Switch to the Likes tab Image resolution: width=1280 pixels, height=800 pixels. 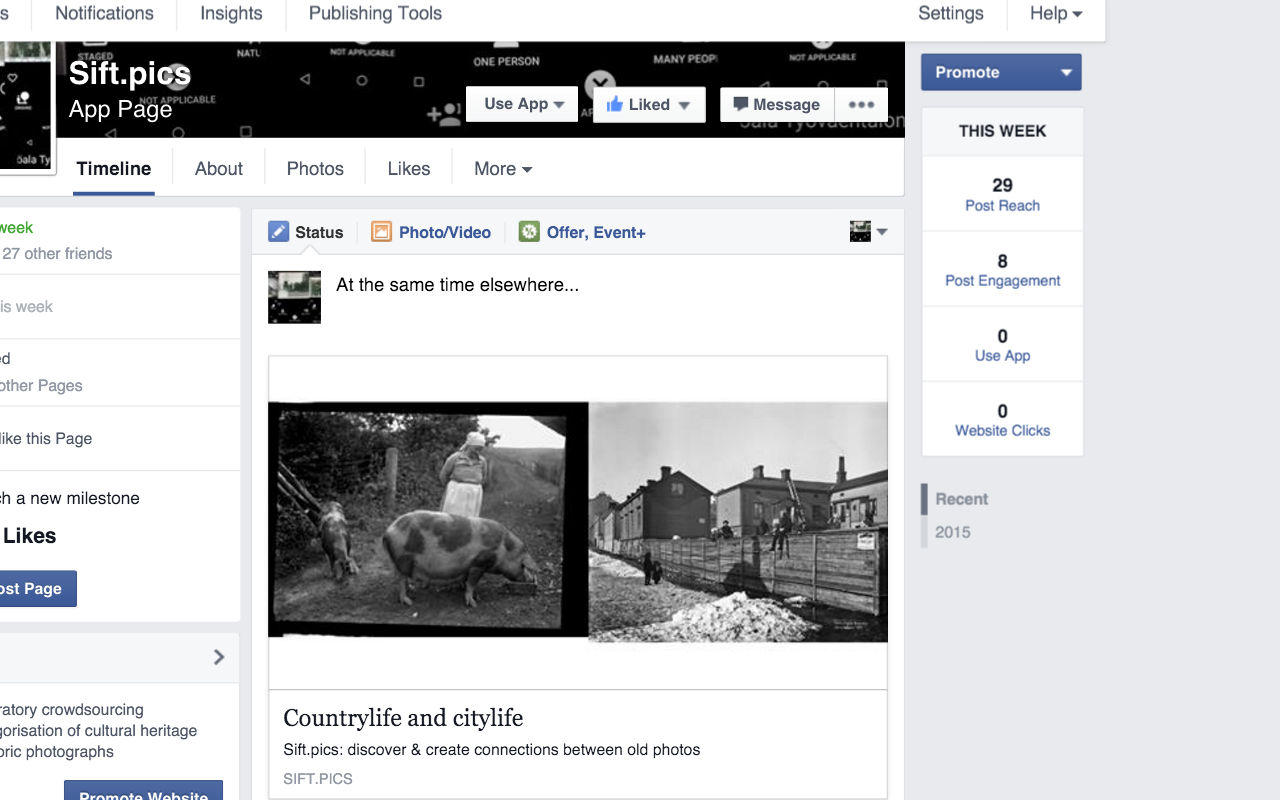pyautogui.click(x=409, y=169)
